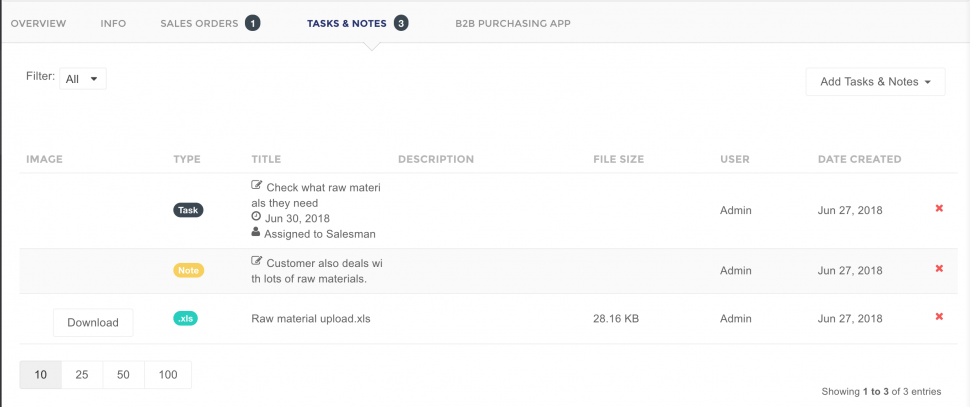Delete the Task row with red X
Viewport: 970px width, 407px height.
938,208
